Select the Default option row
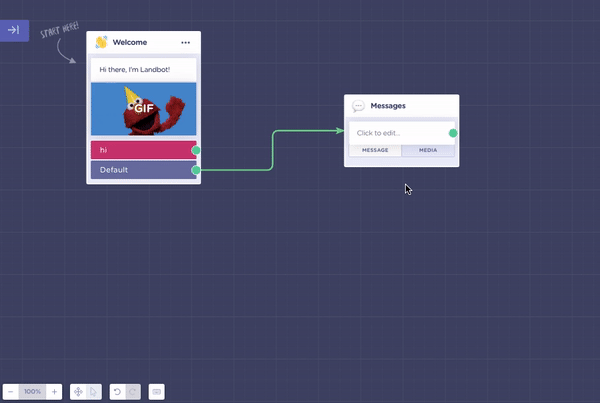The width and height of the screenshot is (600, 403). tap(143, 170)
